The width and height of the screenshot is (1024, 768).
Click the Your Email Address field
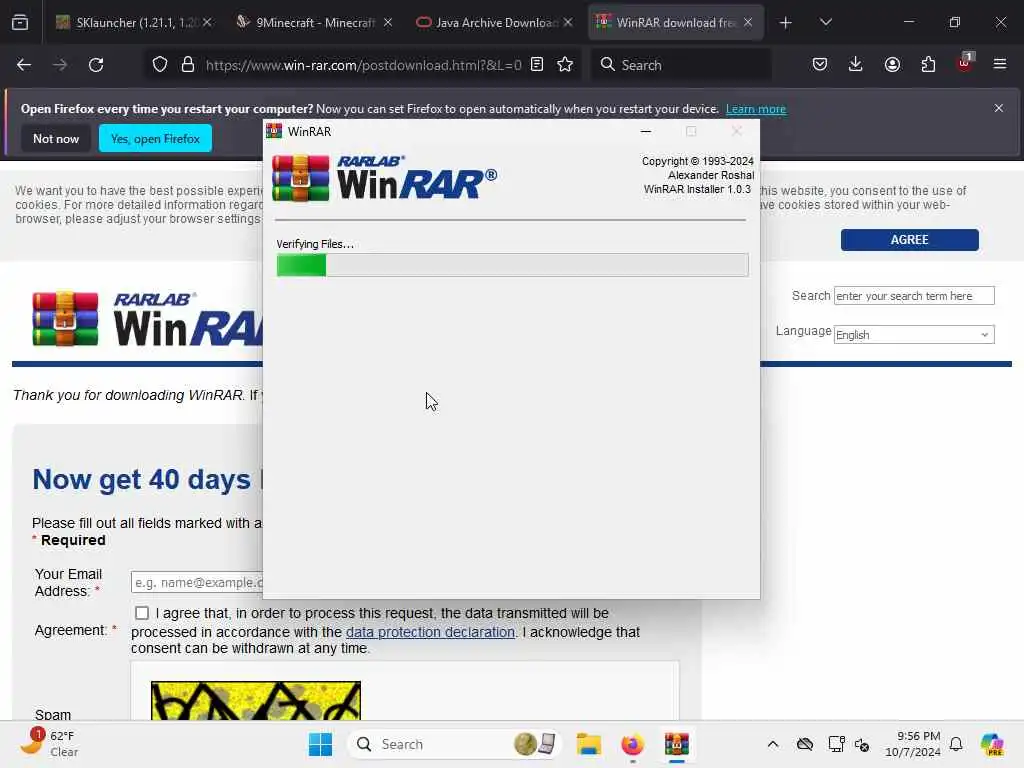[x=197, y=582]
